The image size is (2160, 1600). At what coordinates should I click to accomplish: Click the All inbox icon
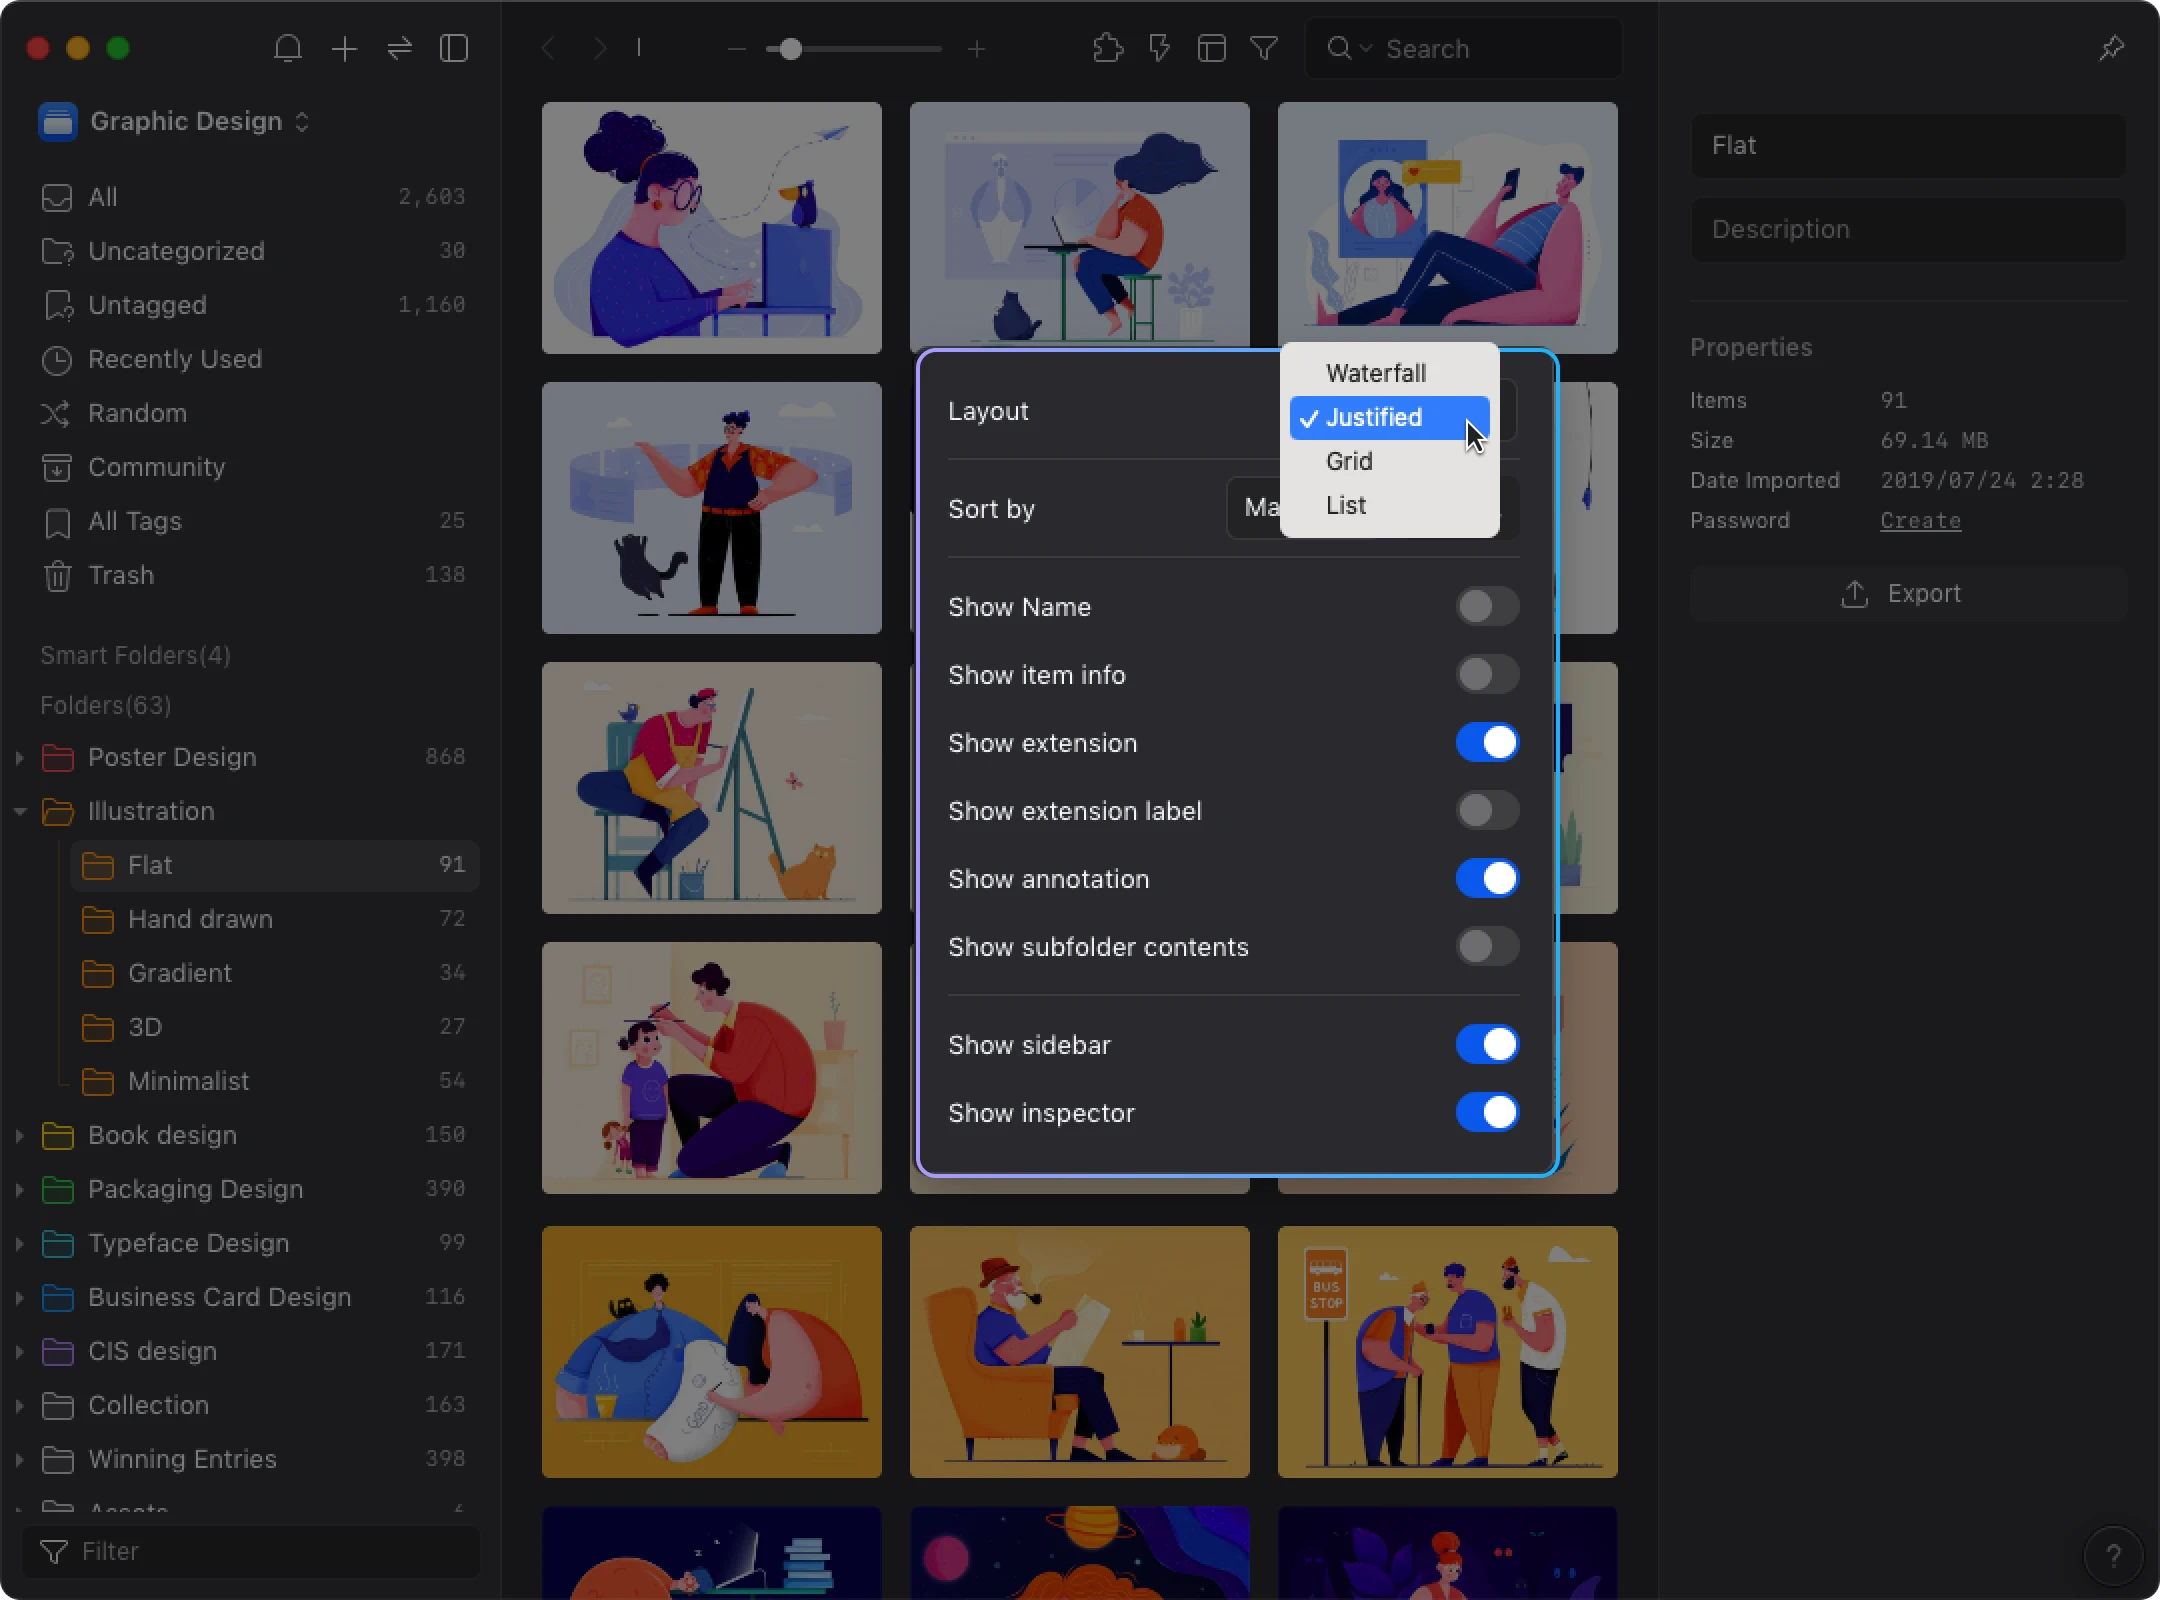(57, 198)
